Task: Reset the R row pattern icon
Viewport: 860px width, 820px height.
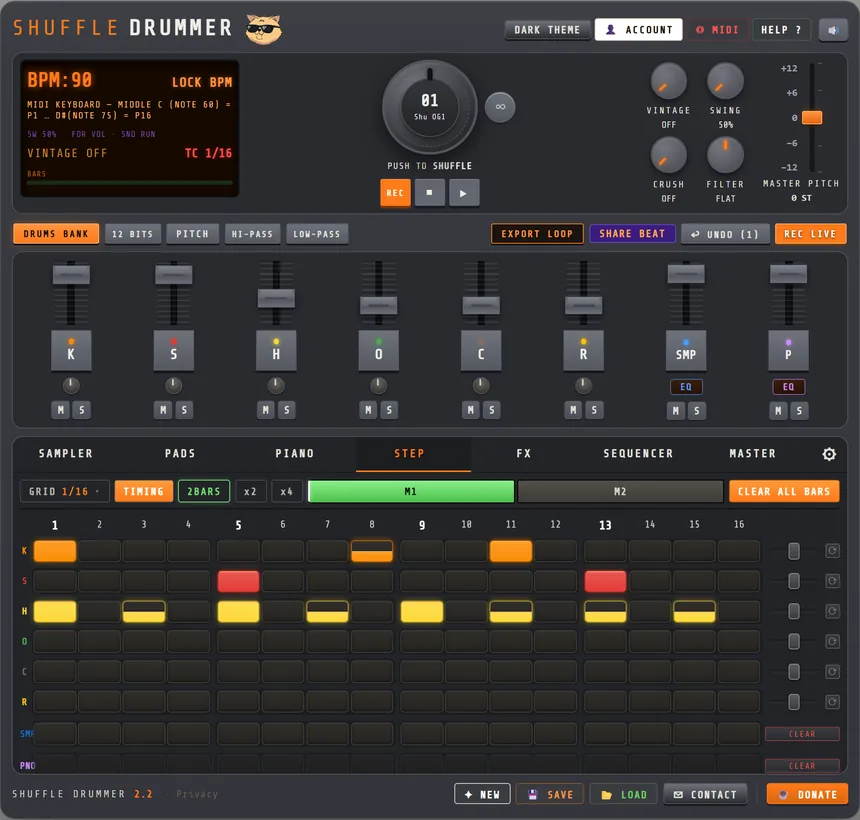Action: (832, 702)
